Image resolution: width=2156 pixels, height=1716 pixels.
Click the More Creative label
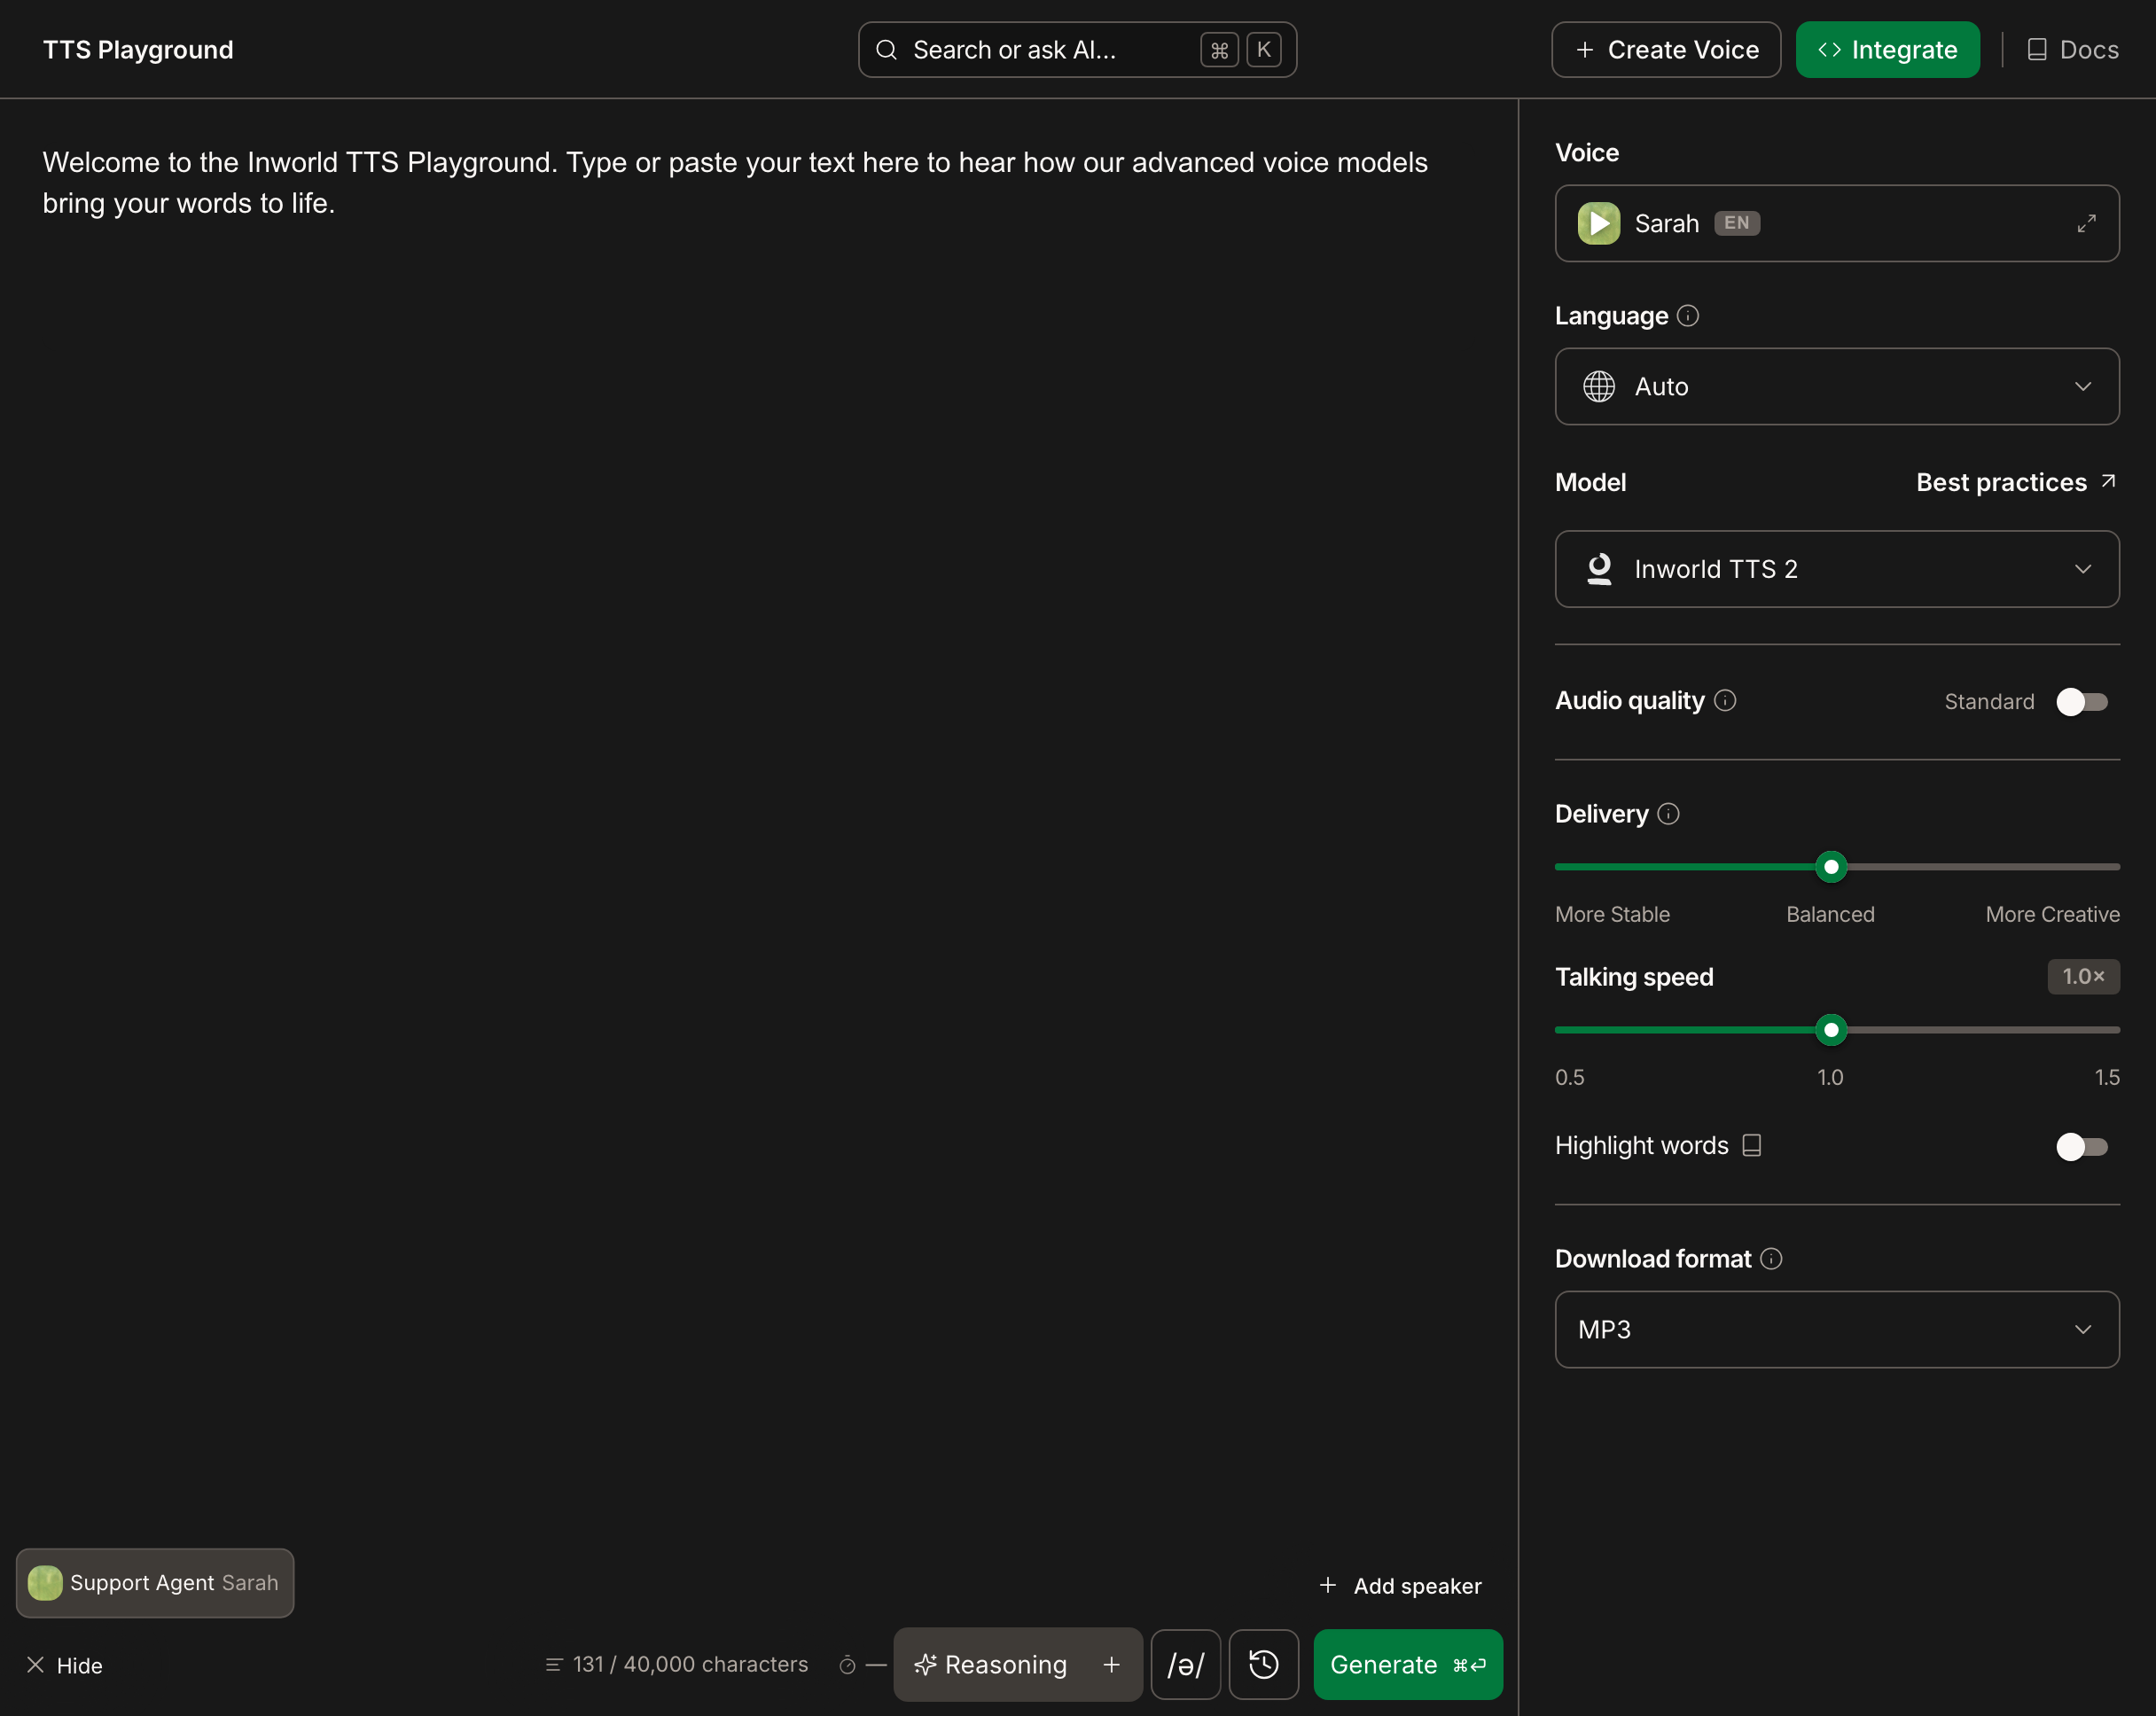coord(2052,914)
